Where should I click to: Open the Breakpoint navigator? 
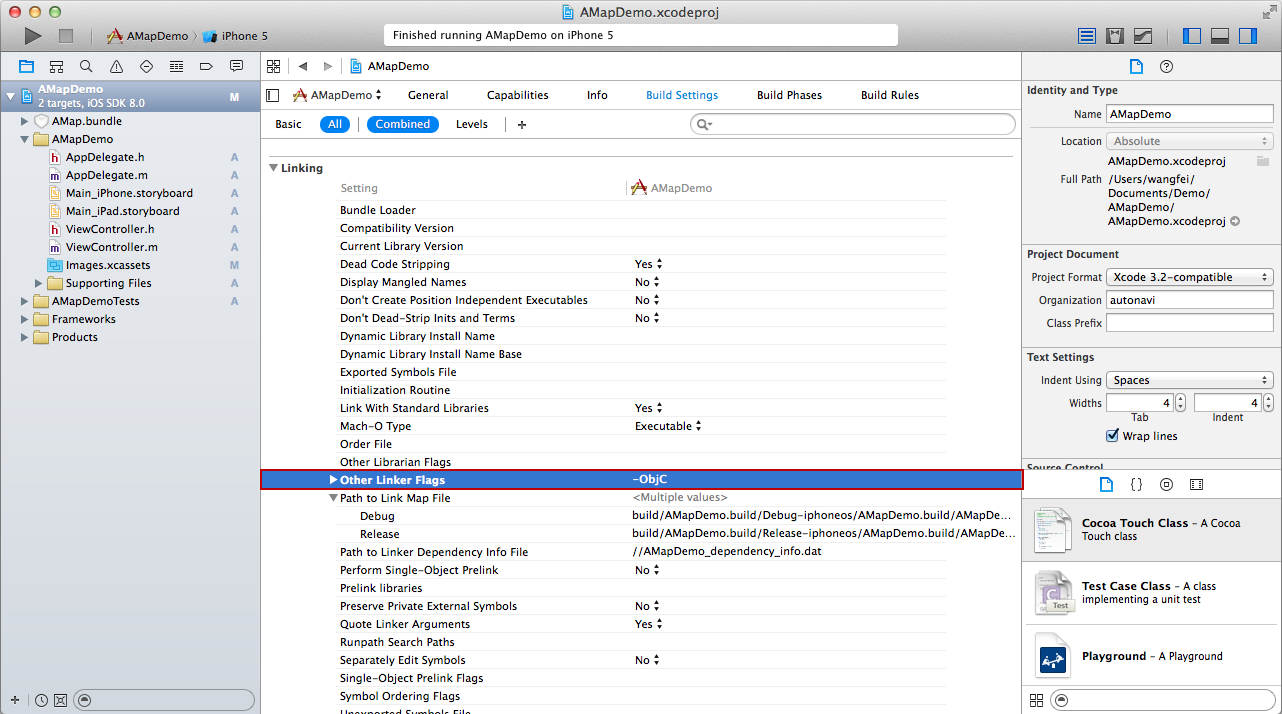[206, 66]
